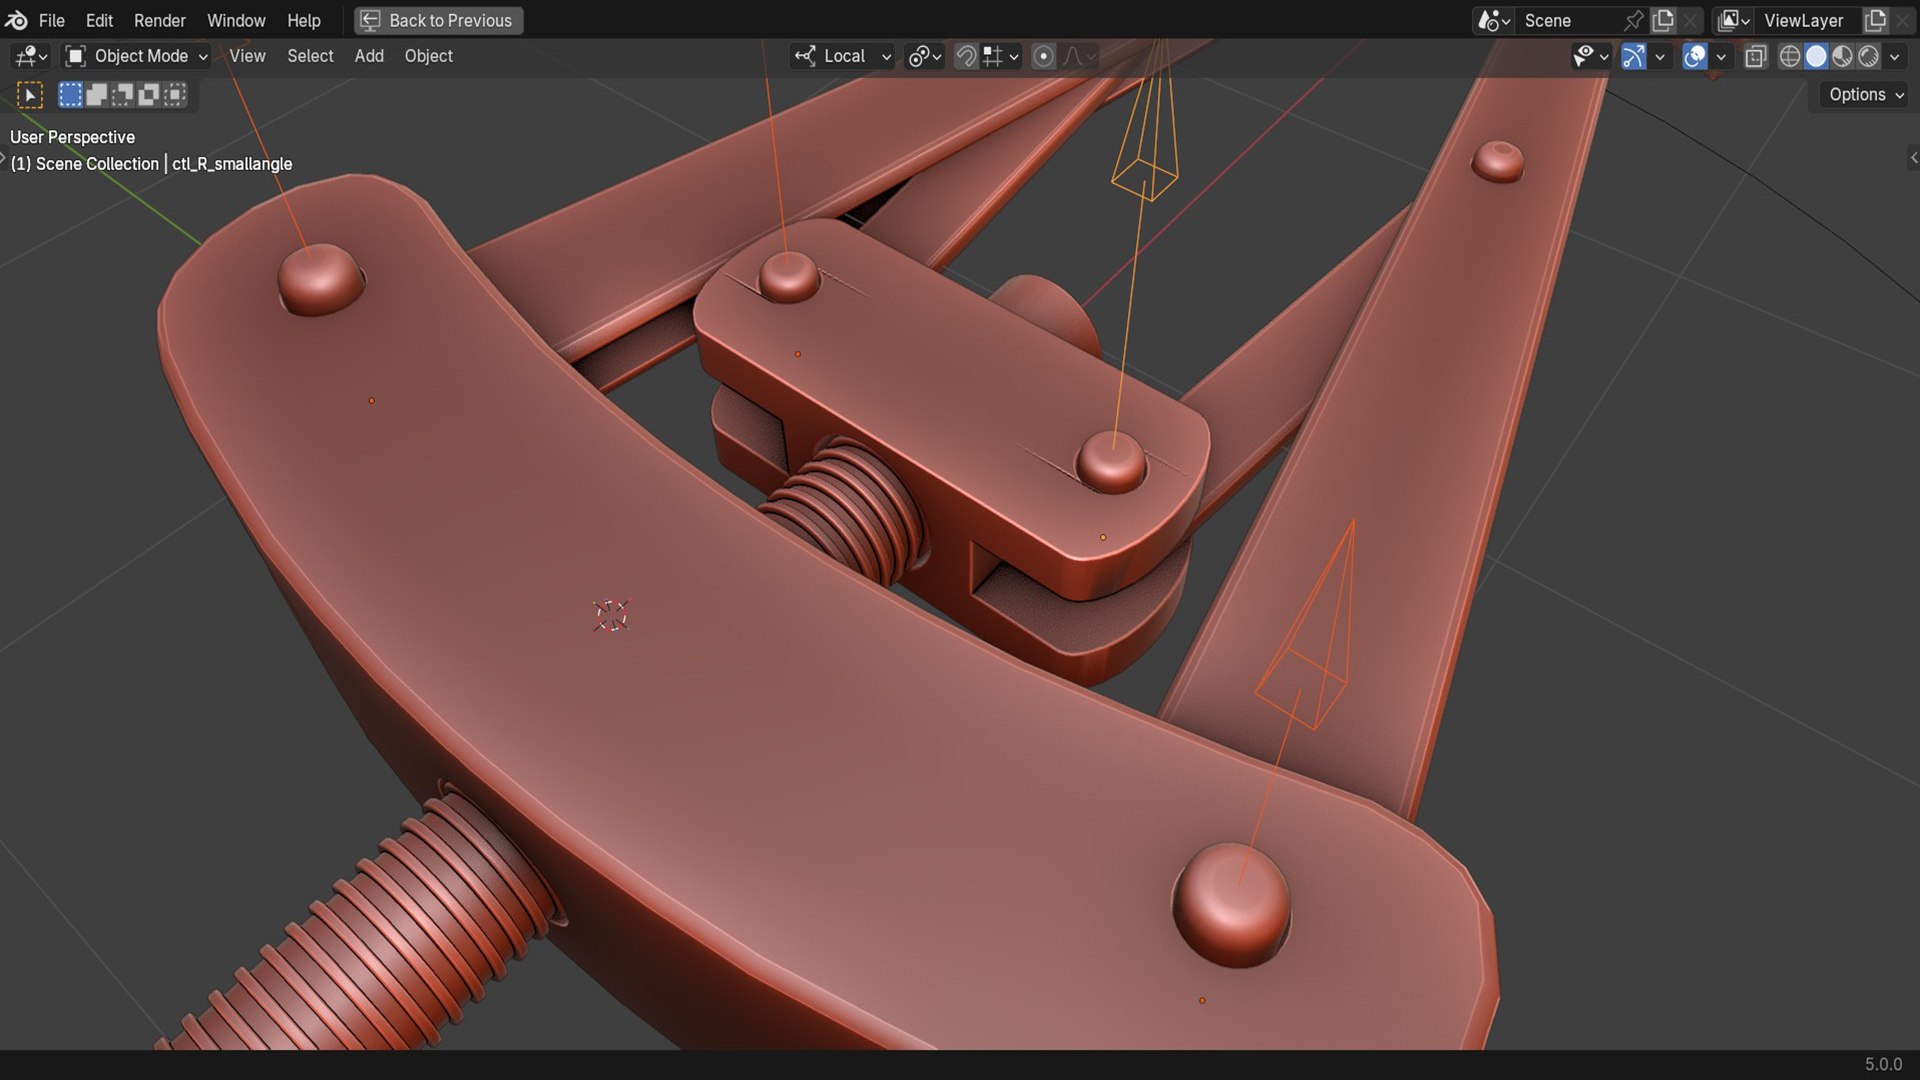Toggle X-ray mode
Image resolution: width=1920 pixels, height=1080 pixels.
1755,56
